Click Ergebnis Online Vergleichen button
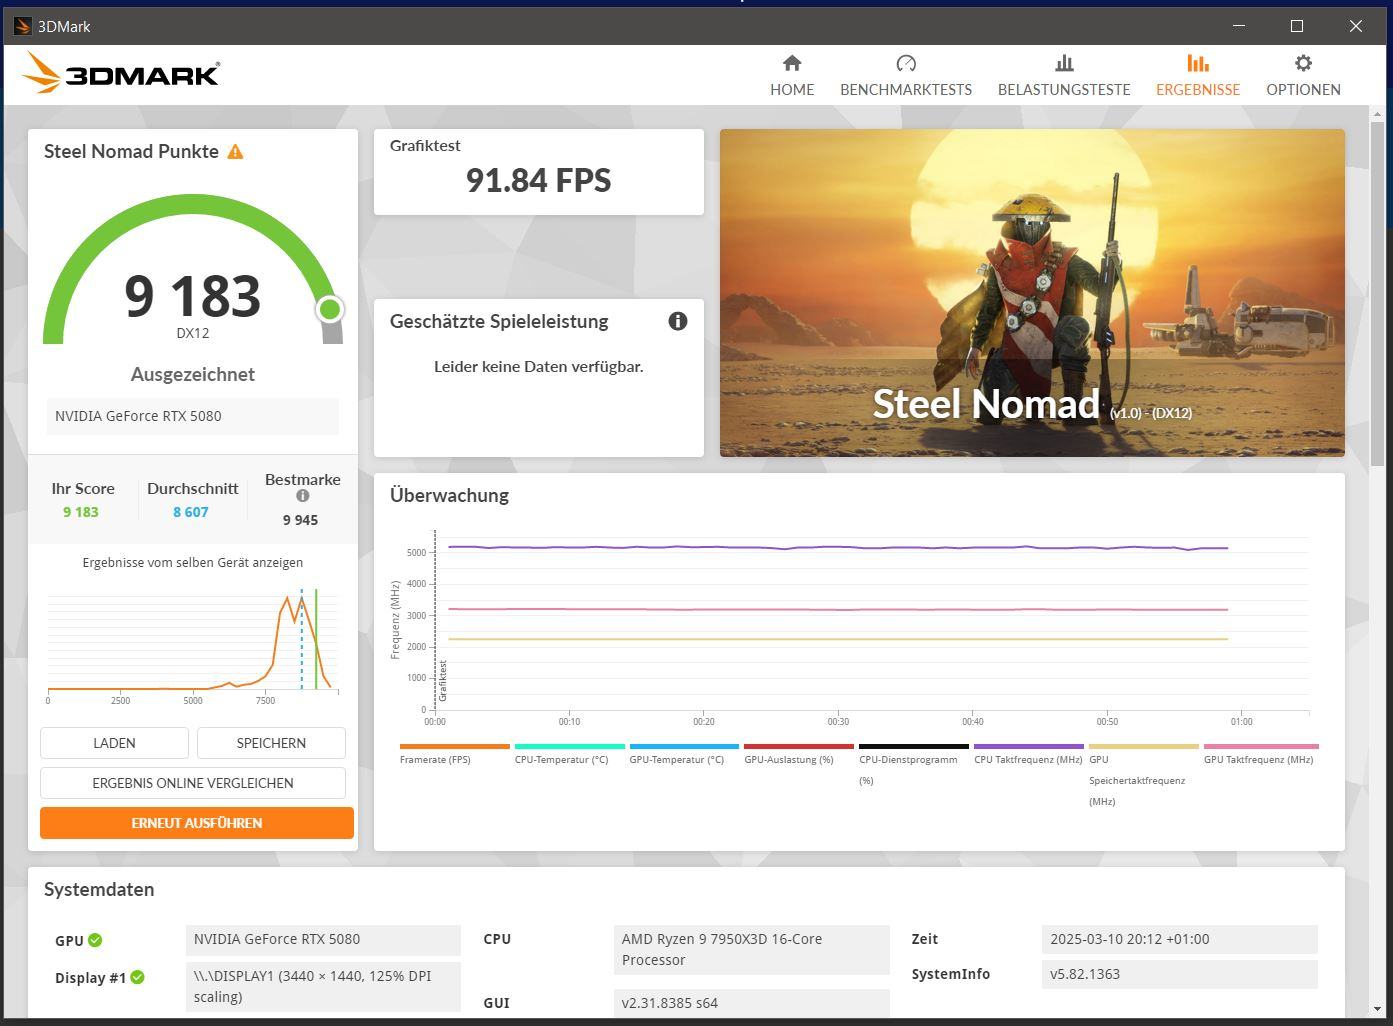Screen dimensions: 1393x1026 tap(193, 783)
